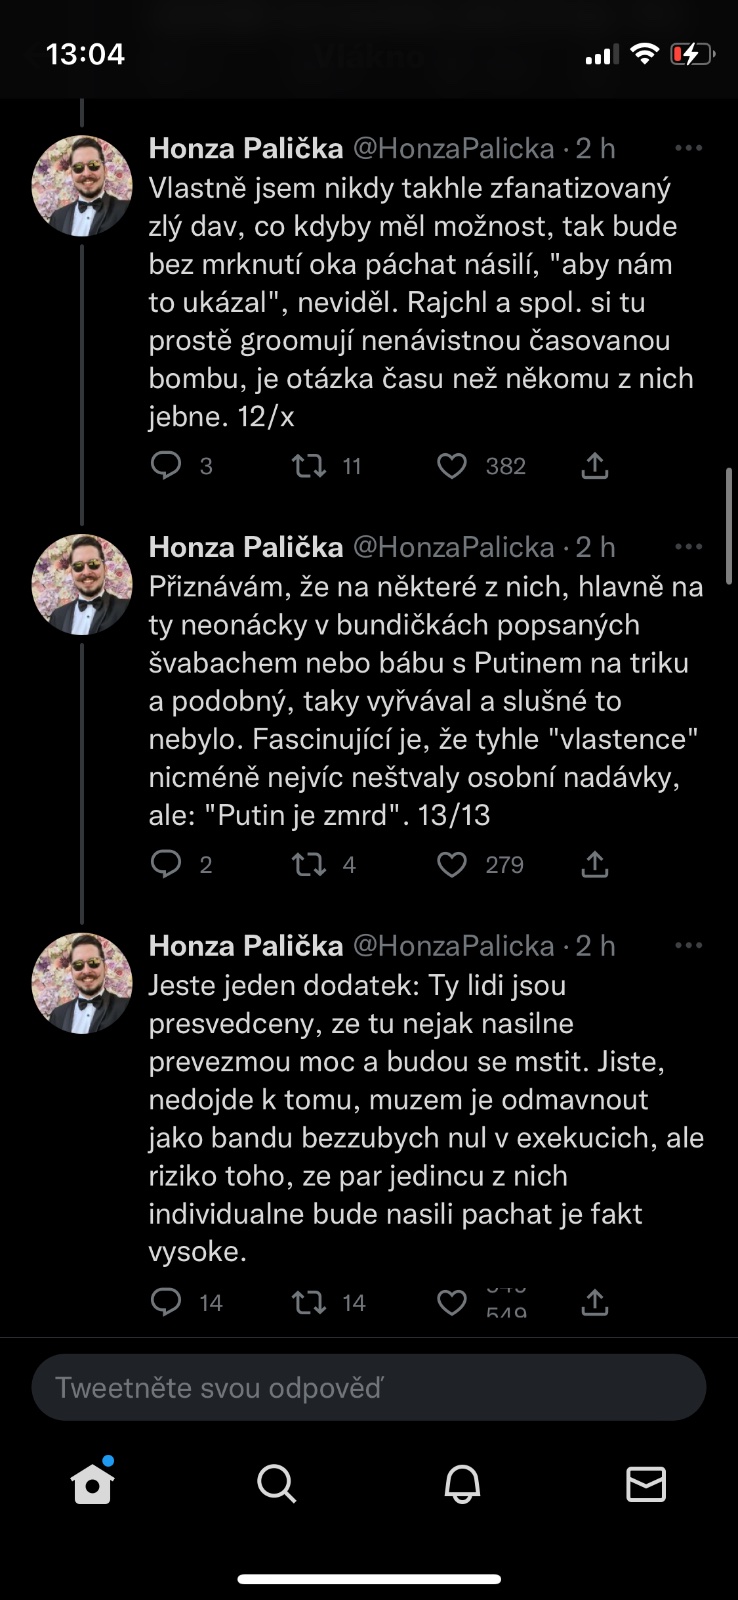This screenshot has height=1600, width=738.
Task: Open more options on the 12/x tweet
Action: point(689,149)
